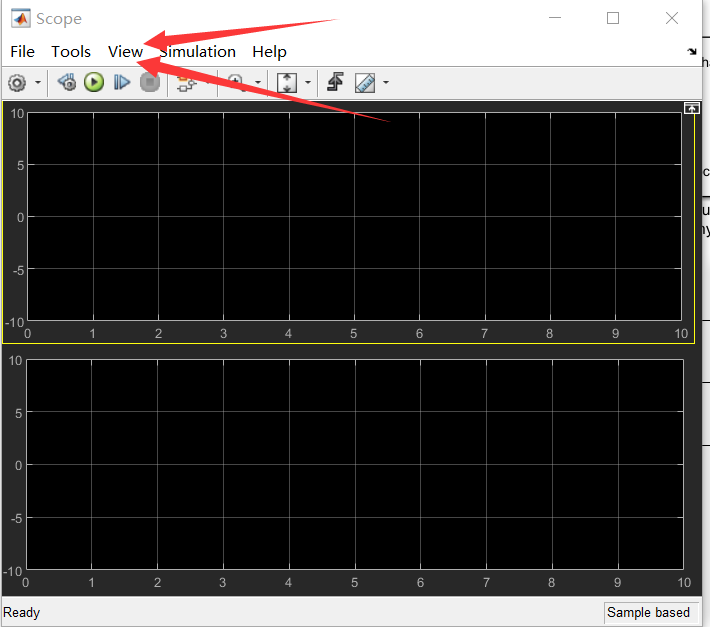Click the Highlight Simulink Block icon
Viewport: 710px width, 627px height.
pyautogui.click(x=186, y=84)
